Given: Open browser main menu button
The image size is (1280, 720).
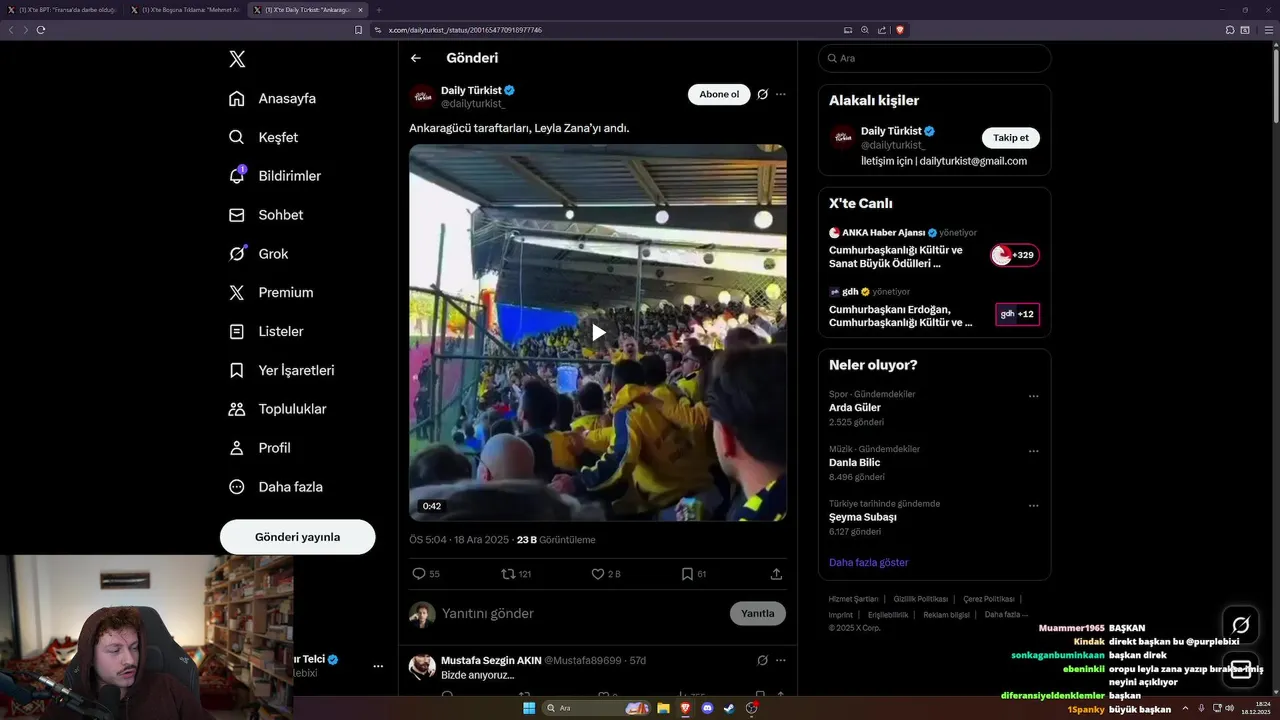Looking at the screenshot, I should tap(1270, 30).
